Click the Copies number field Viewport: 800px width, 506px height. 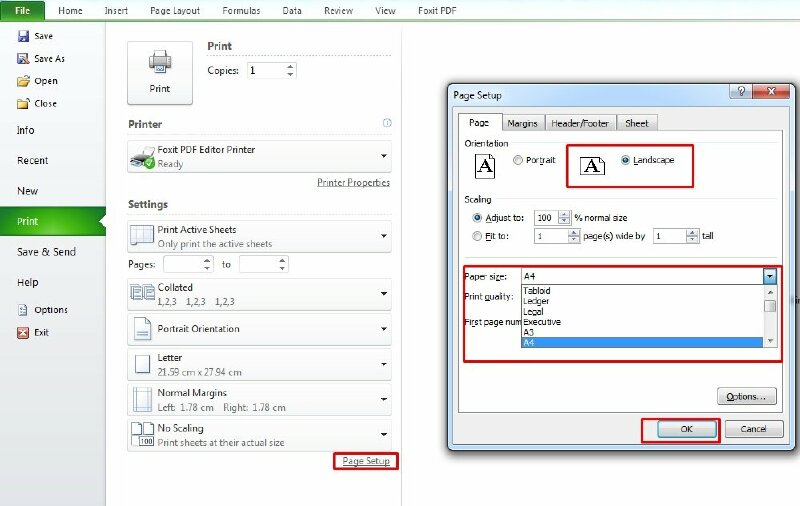pos(266,71)
